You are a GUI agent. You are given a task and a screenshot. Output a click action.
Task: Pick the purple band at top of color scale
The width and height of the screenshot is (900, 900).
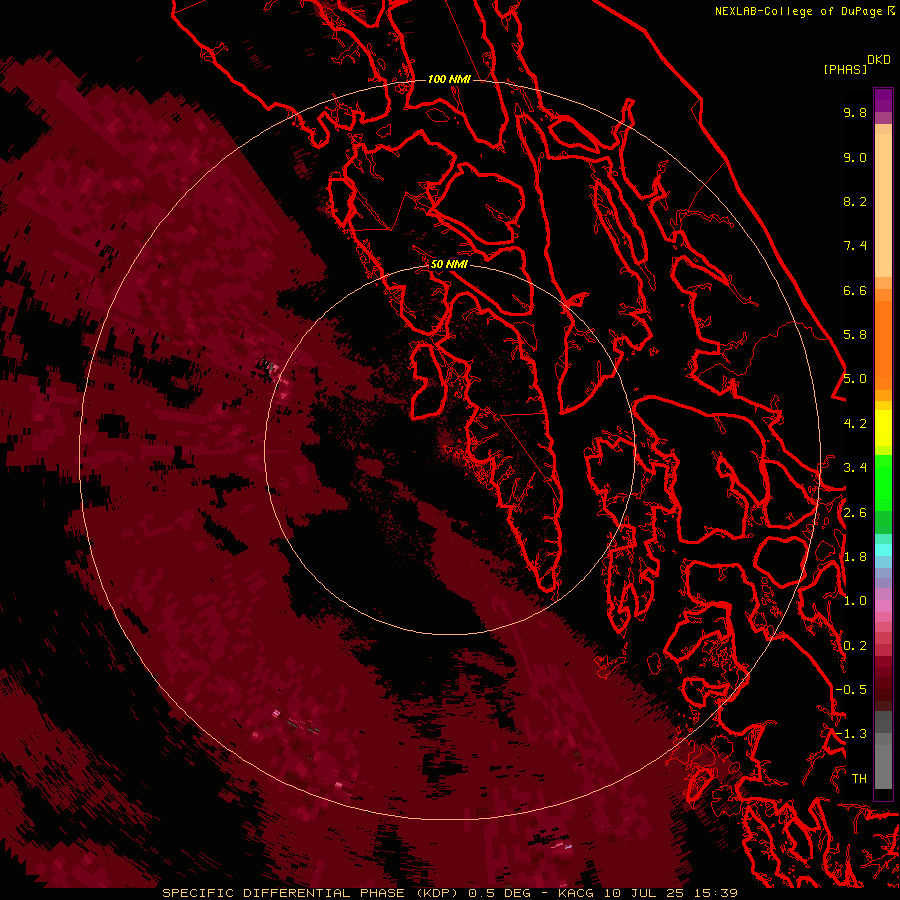[x=883, y=100]
